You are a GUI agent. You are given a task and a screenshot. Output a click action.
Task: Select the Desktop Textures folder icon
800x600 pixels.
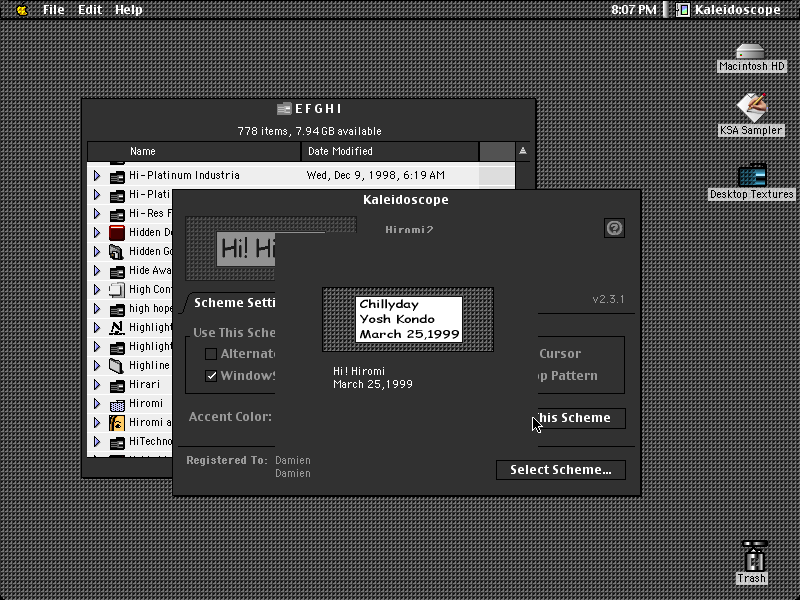tap(752, 176)
